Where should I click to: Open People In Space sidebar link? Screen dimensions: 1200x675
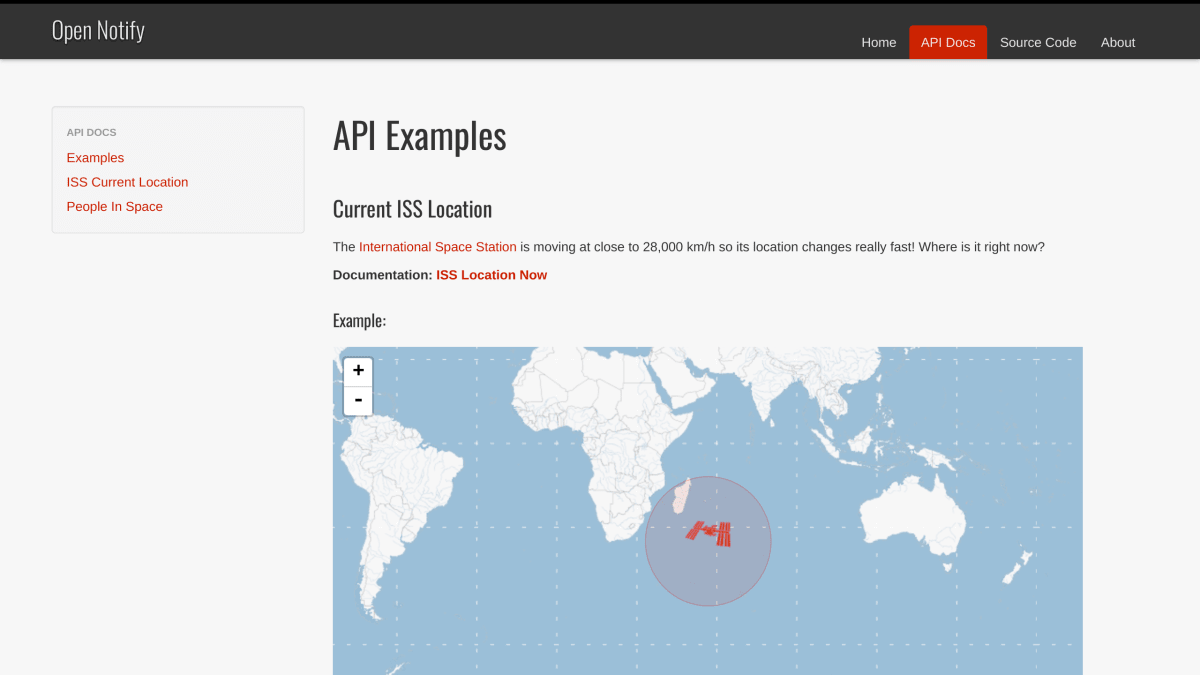coord(114,206)
